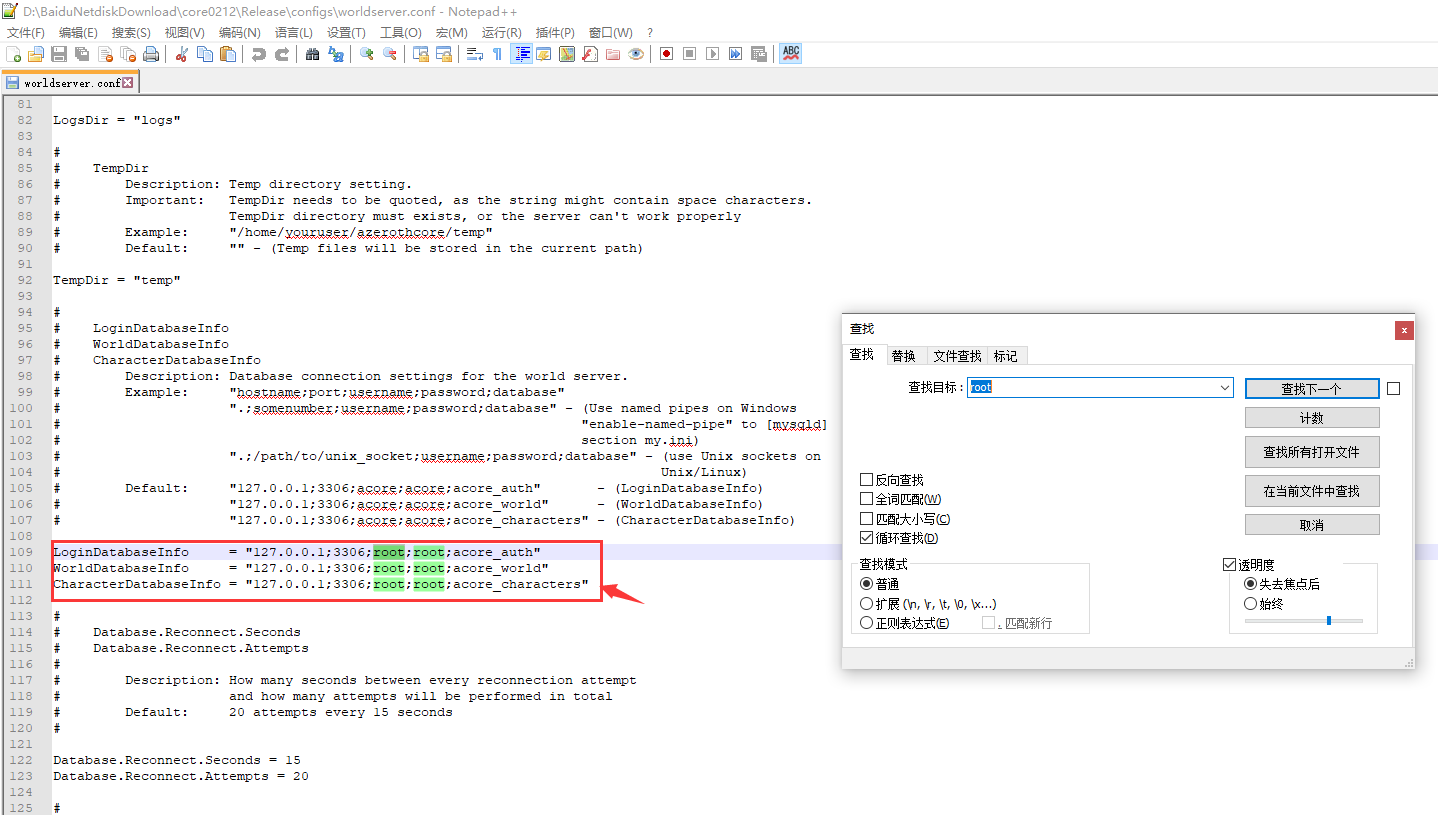Select the 普通 search mode radio
This screenshot has width=1438, height=815.
tap(867, 584)
